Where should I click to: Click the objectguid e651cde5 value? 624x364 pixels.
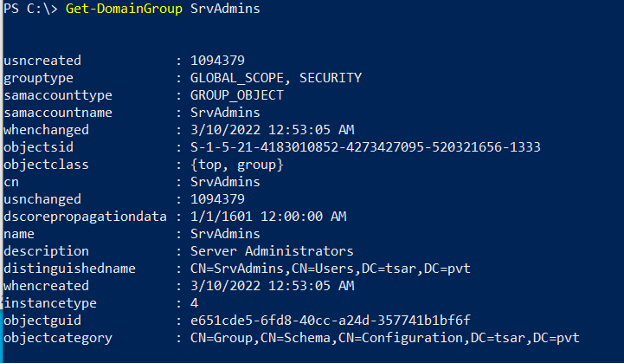(330, 320)
